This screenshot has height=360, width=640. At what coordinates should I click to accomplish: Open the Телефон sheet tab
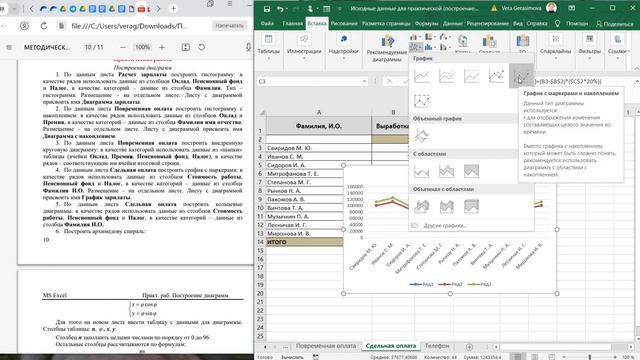[x=437, y=346]
